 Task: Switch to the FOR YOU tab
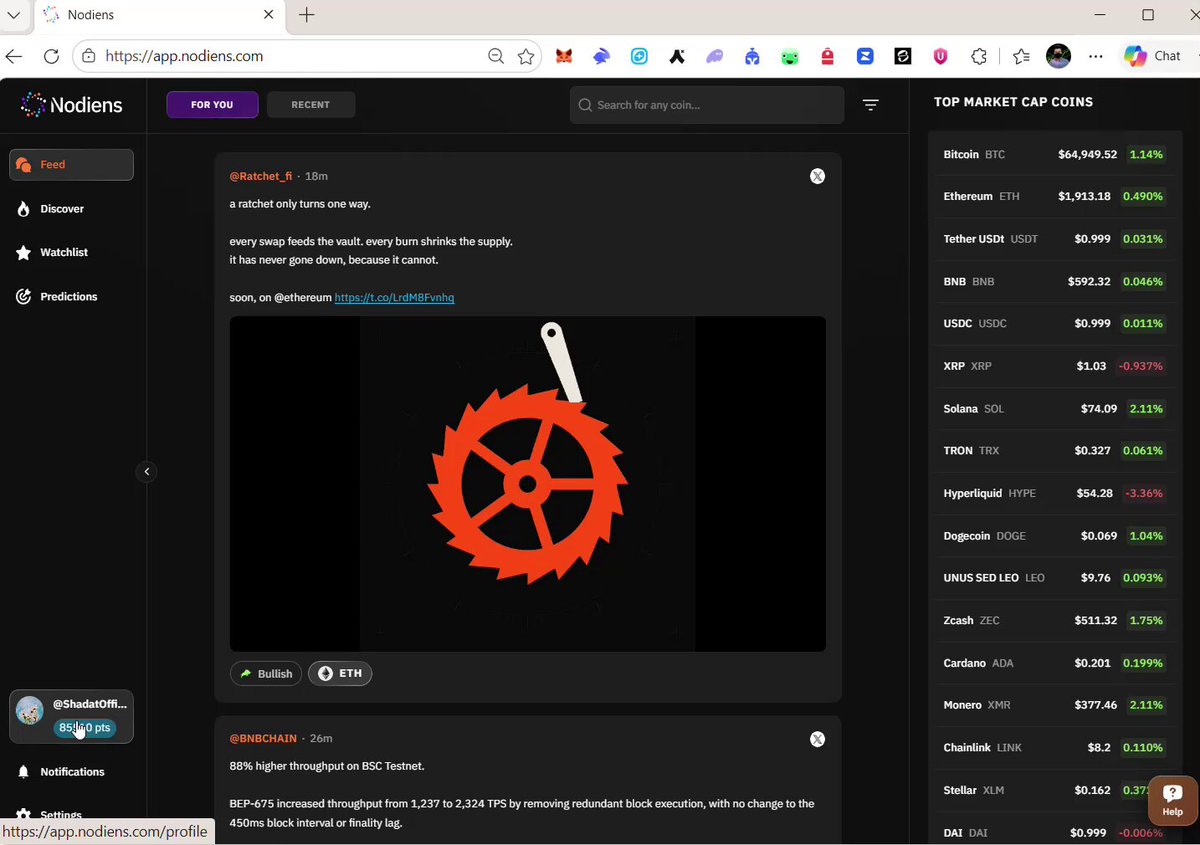pos(212,105)
